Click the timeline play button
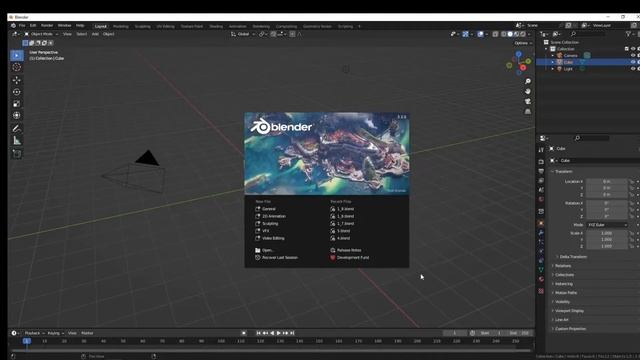The width and height of the screenshot is (640, 360). pyautogui.click(x=279, y=333)
